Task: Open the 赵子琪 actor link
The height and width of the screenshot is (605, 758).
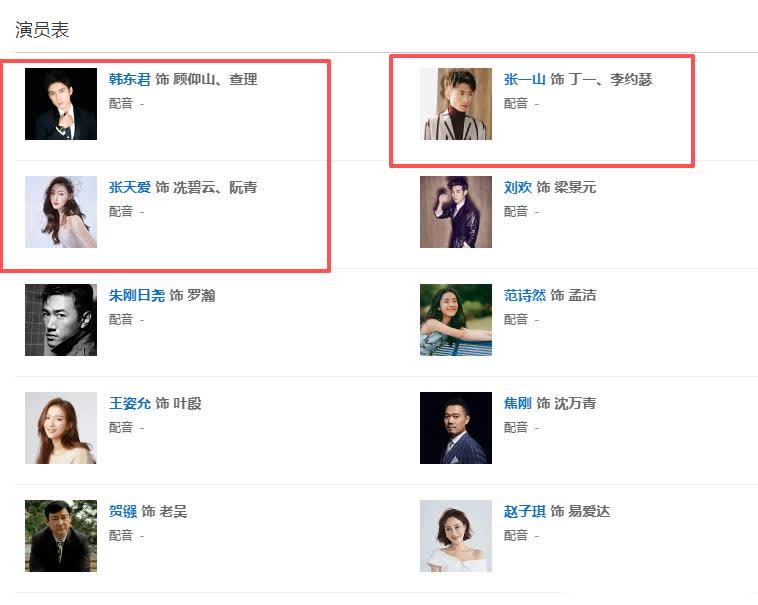Action: (x=524, y=512)
